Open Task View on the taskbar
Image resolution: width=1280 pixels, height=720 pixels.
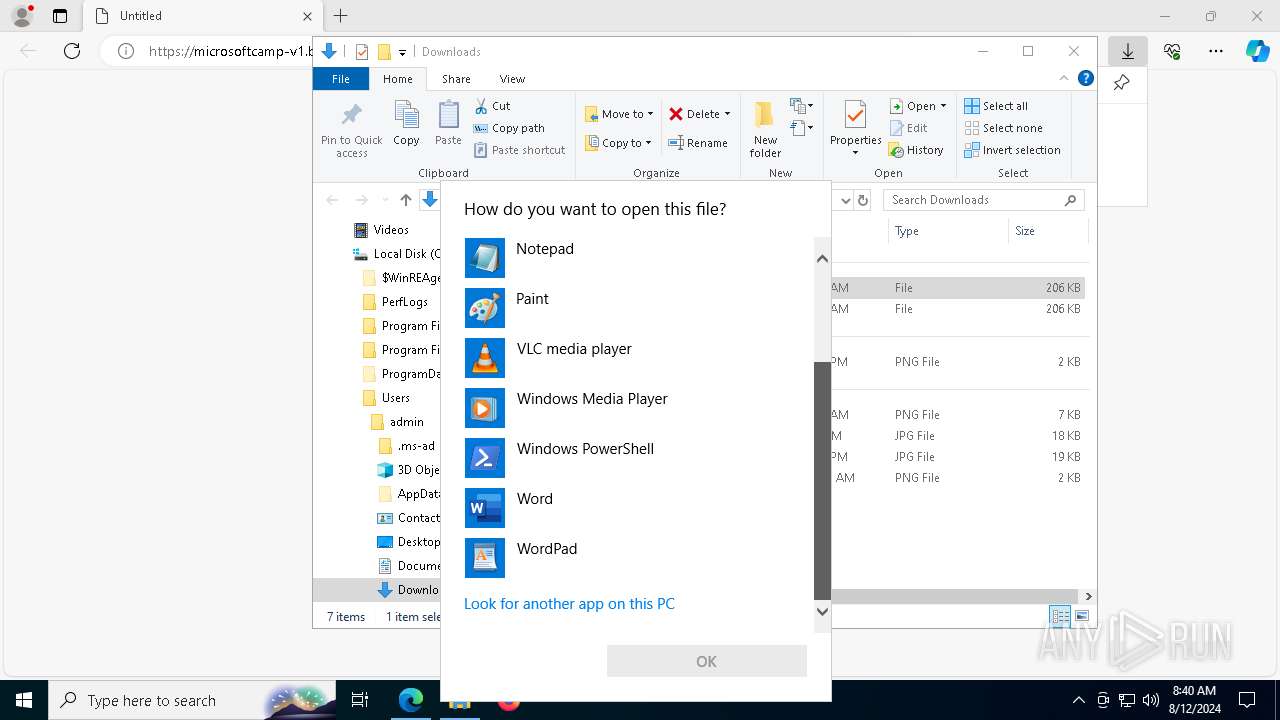pos(360,700)
